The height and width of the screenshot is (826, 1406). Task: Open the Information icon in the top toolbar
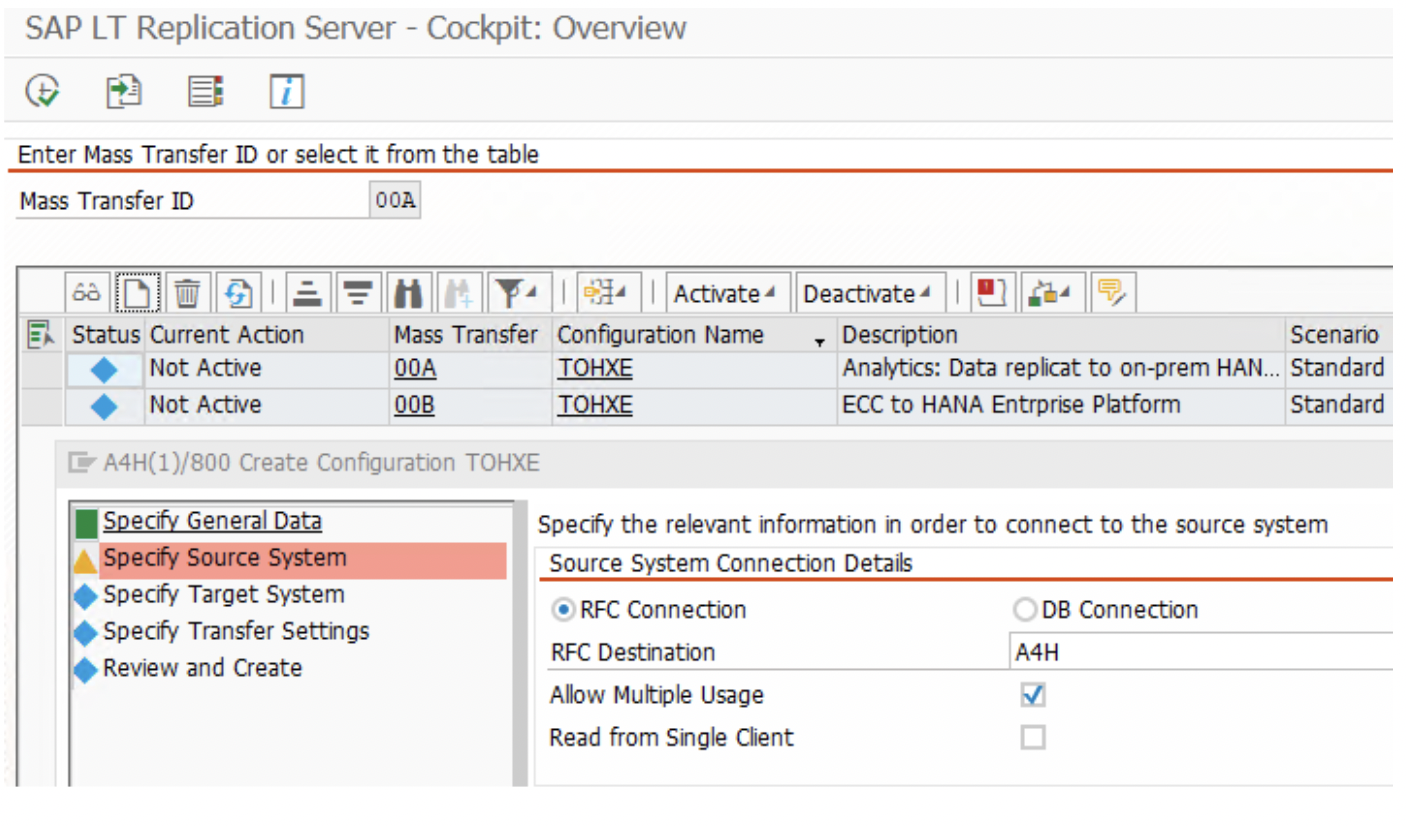click(x=287, y=92)
